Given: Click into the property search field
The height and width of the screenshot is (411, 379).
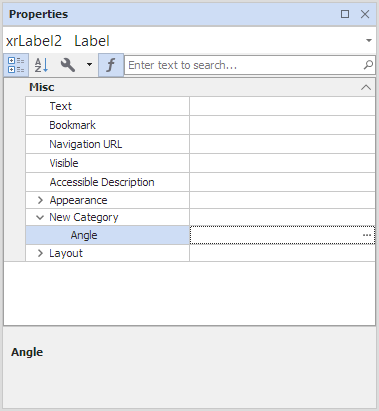Looking at the screenshot, I should (245, 65).
